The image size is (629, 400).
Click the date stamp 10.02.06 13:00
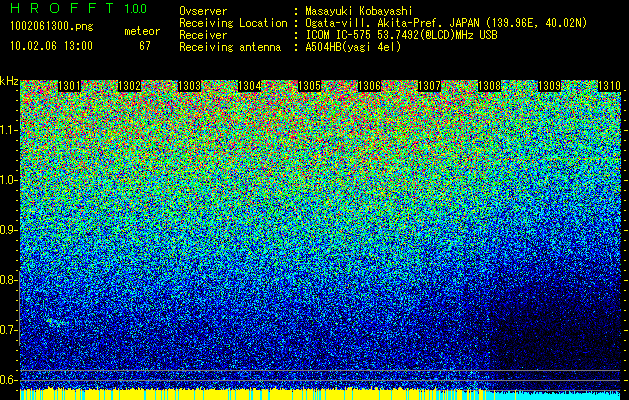pos(51,46)
